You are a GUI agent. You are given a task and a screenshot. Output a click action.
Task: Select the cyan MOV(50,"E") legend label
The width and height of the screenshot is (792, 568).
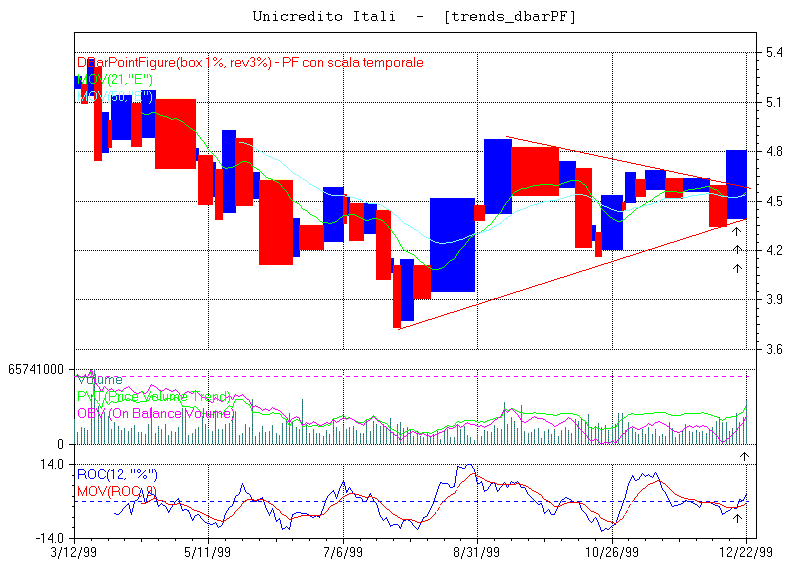point(115,96)
